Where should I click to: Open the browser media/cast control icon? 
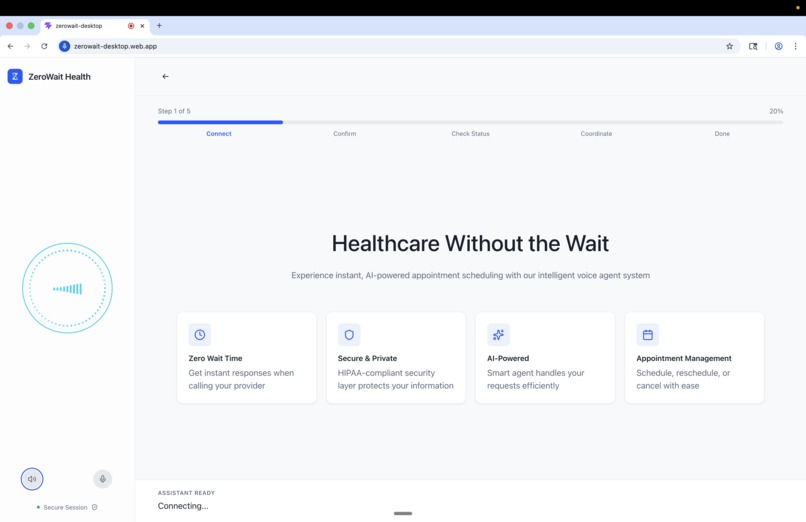click(753, 46)
